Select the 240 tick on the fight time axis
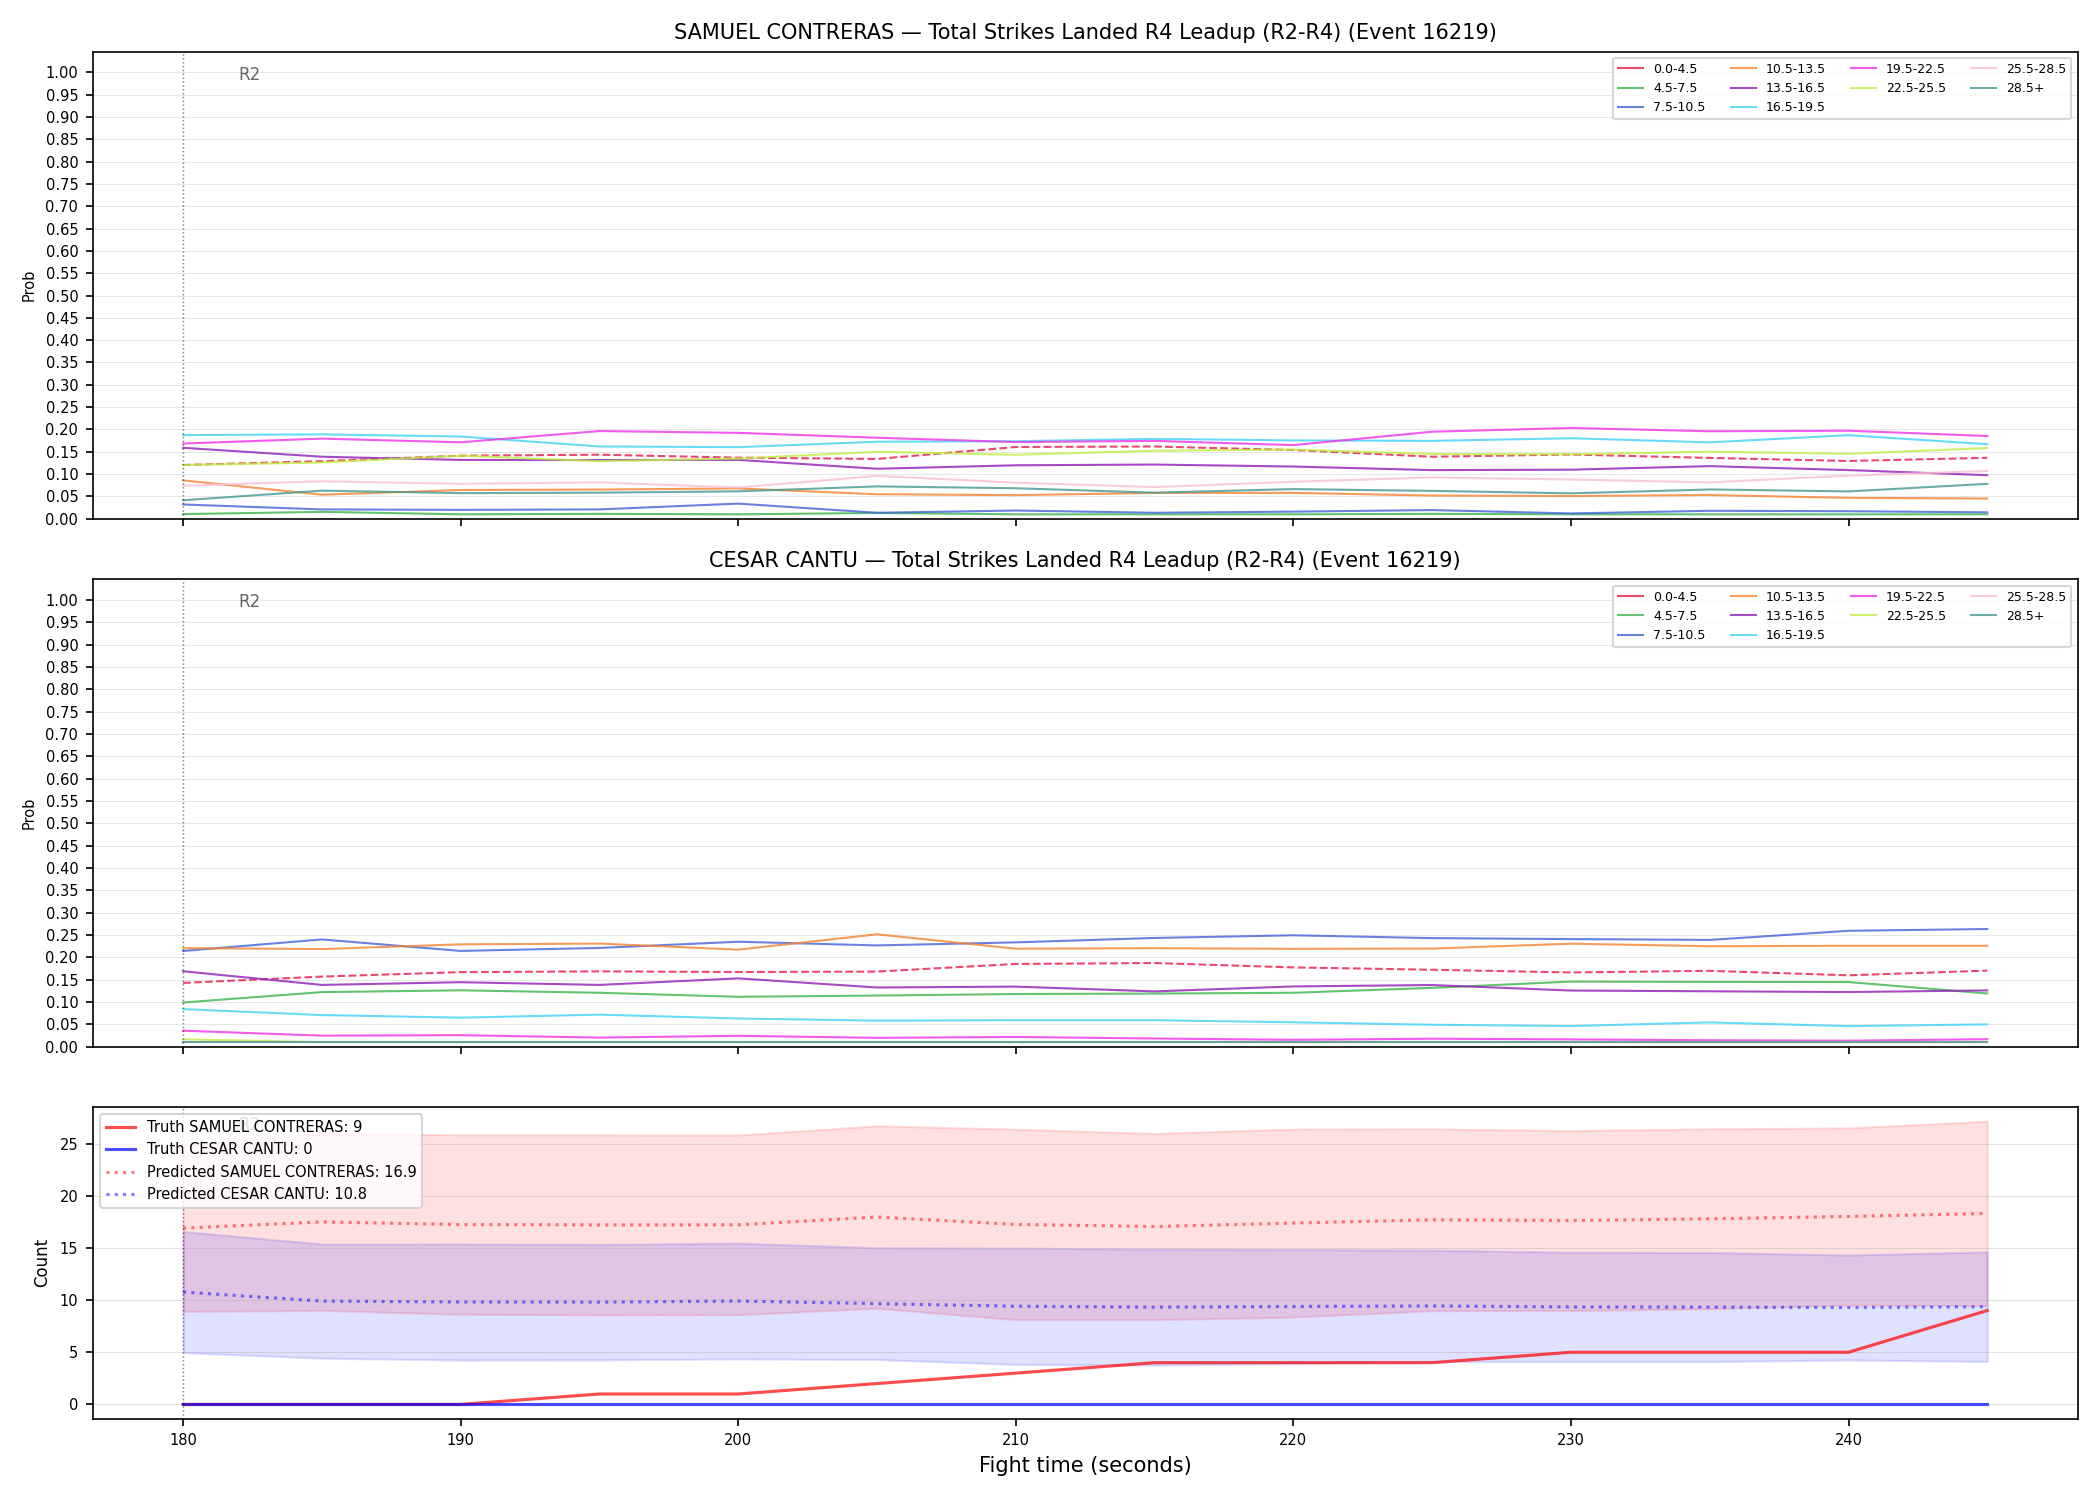 pyautogui.click(x=1848, y=1440)
